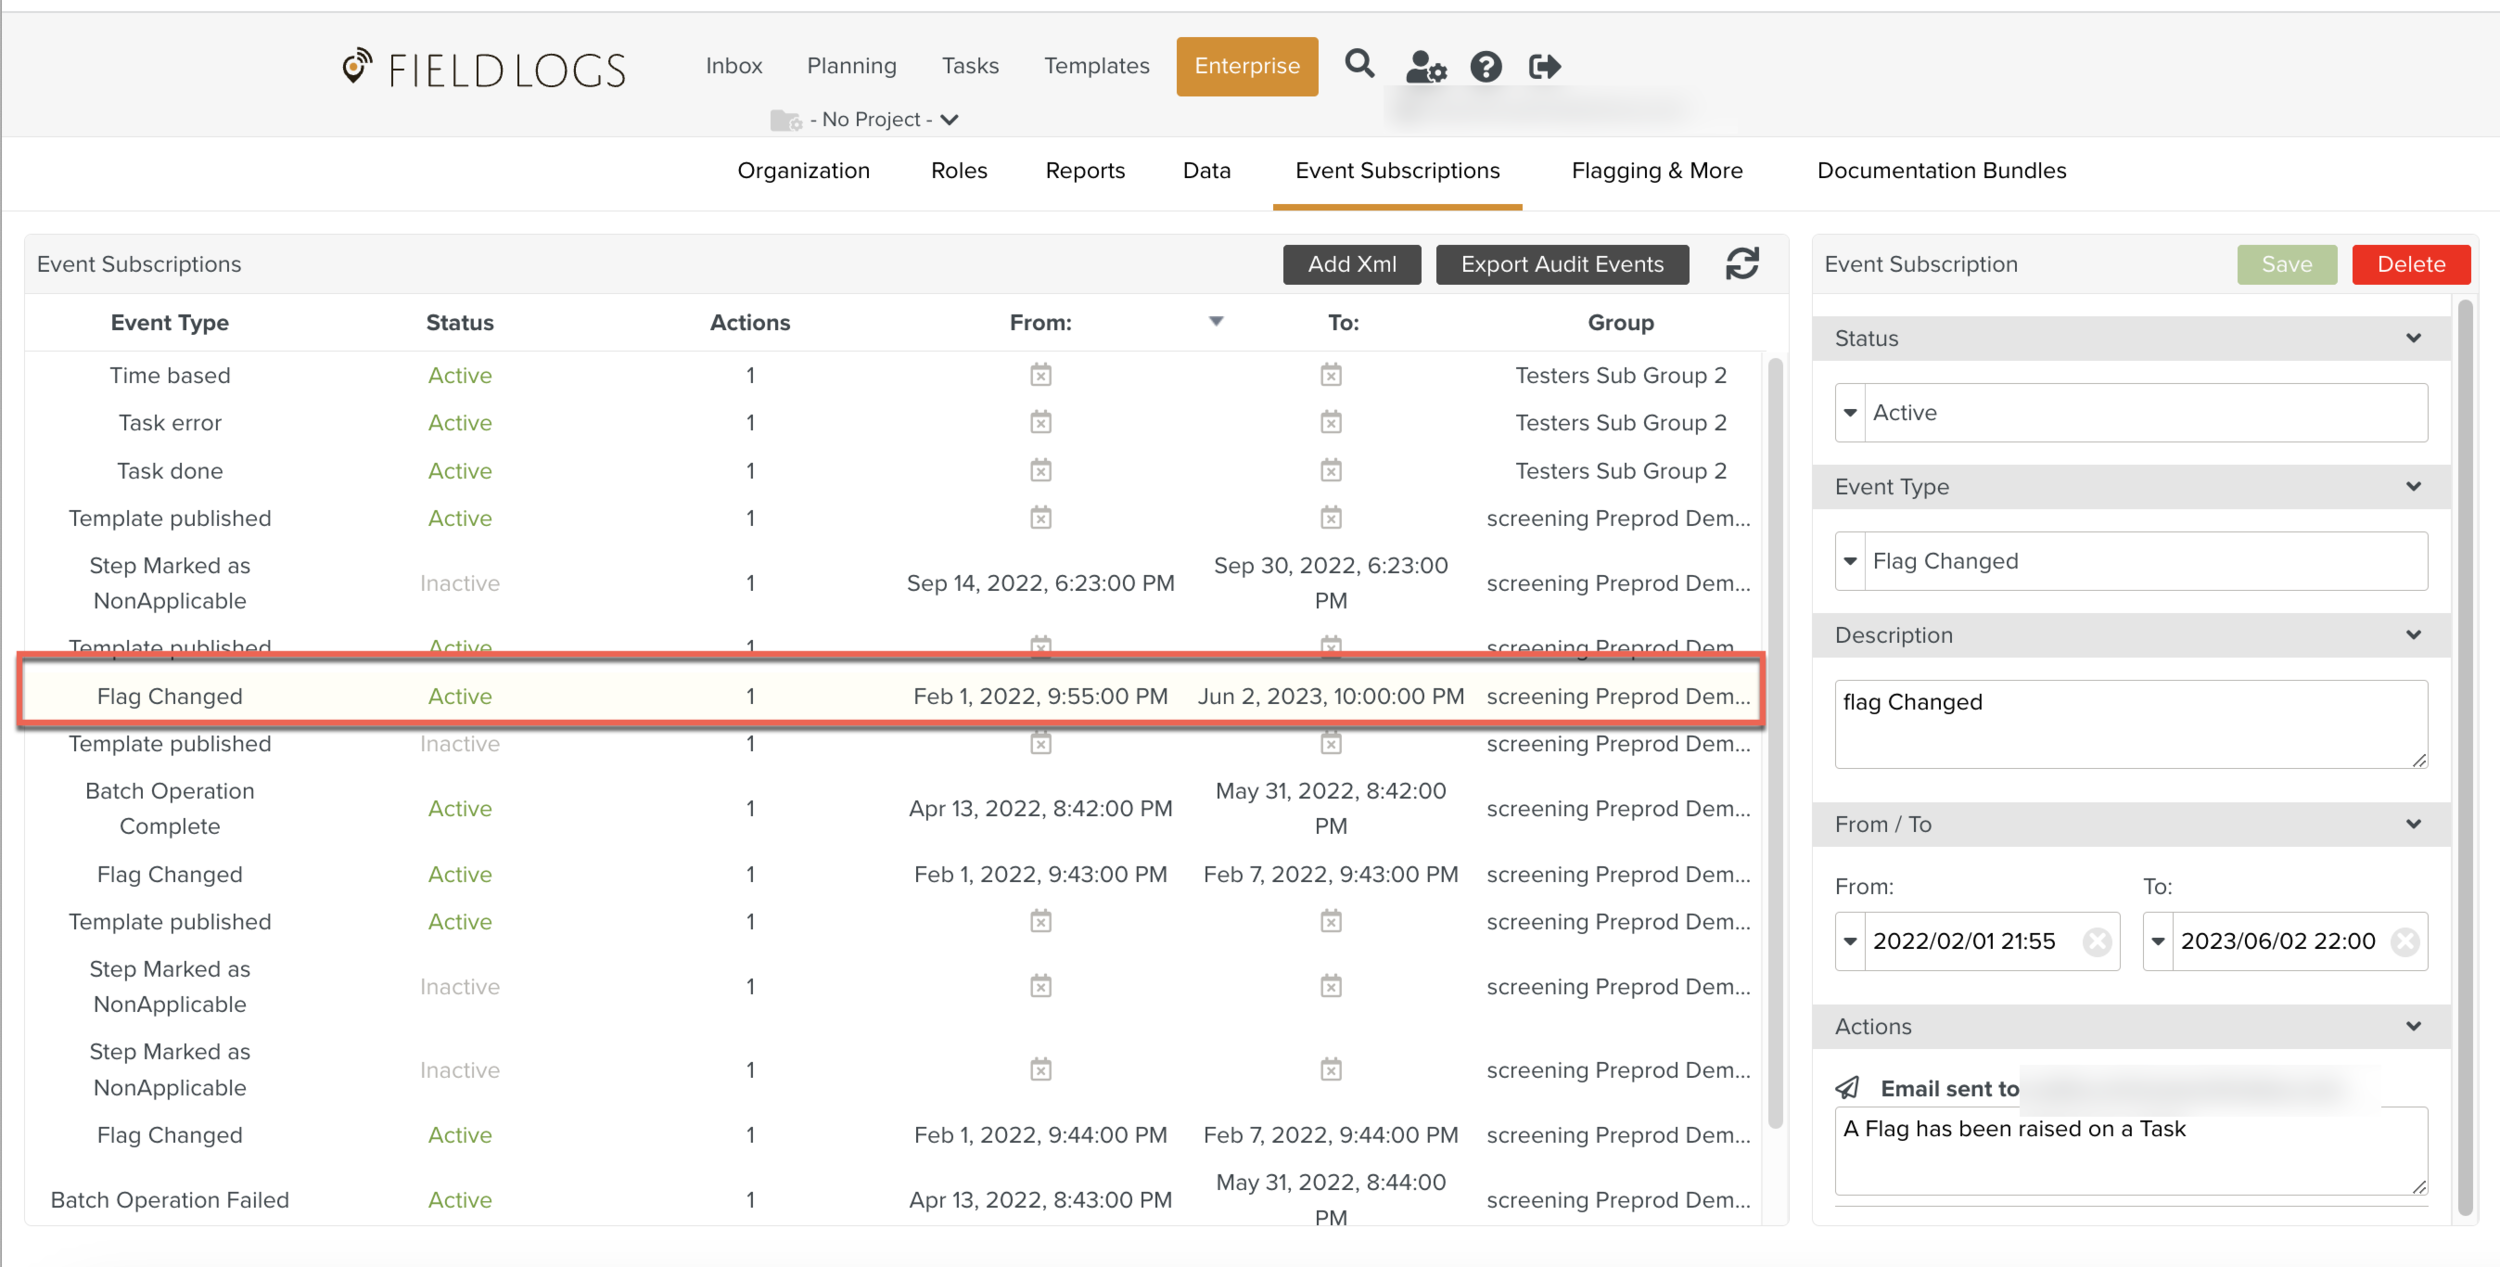
Task: Click the logout arrow icon
Action: click(1544, 67)
